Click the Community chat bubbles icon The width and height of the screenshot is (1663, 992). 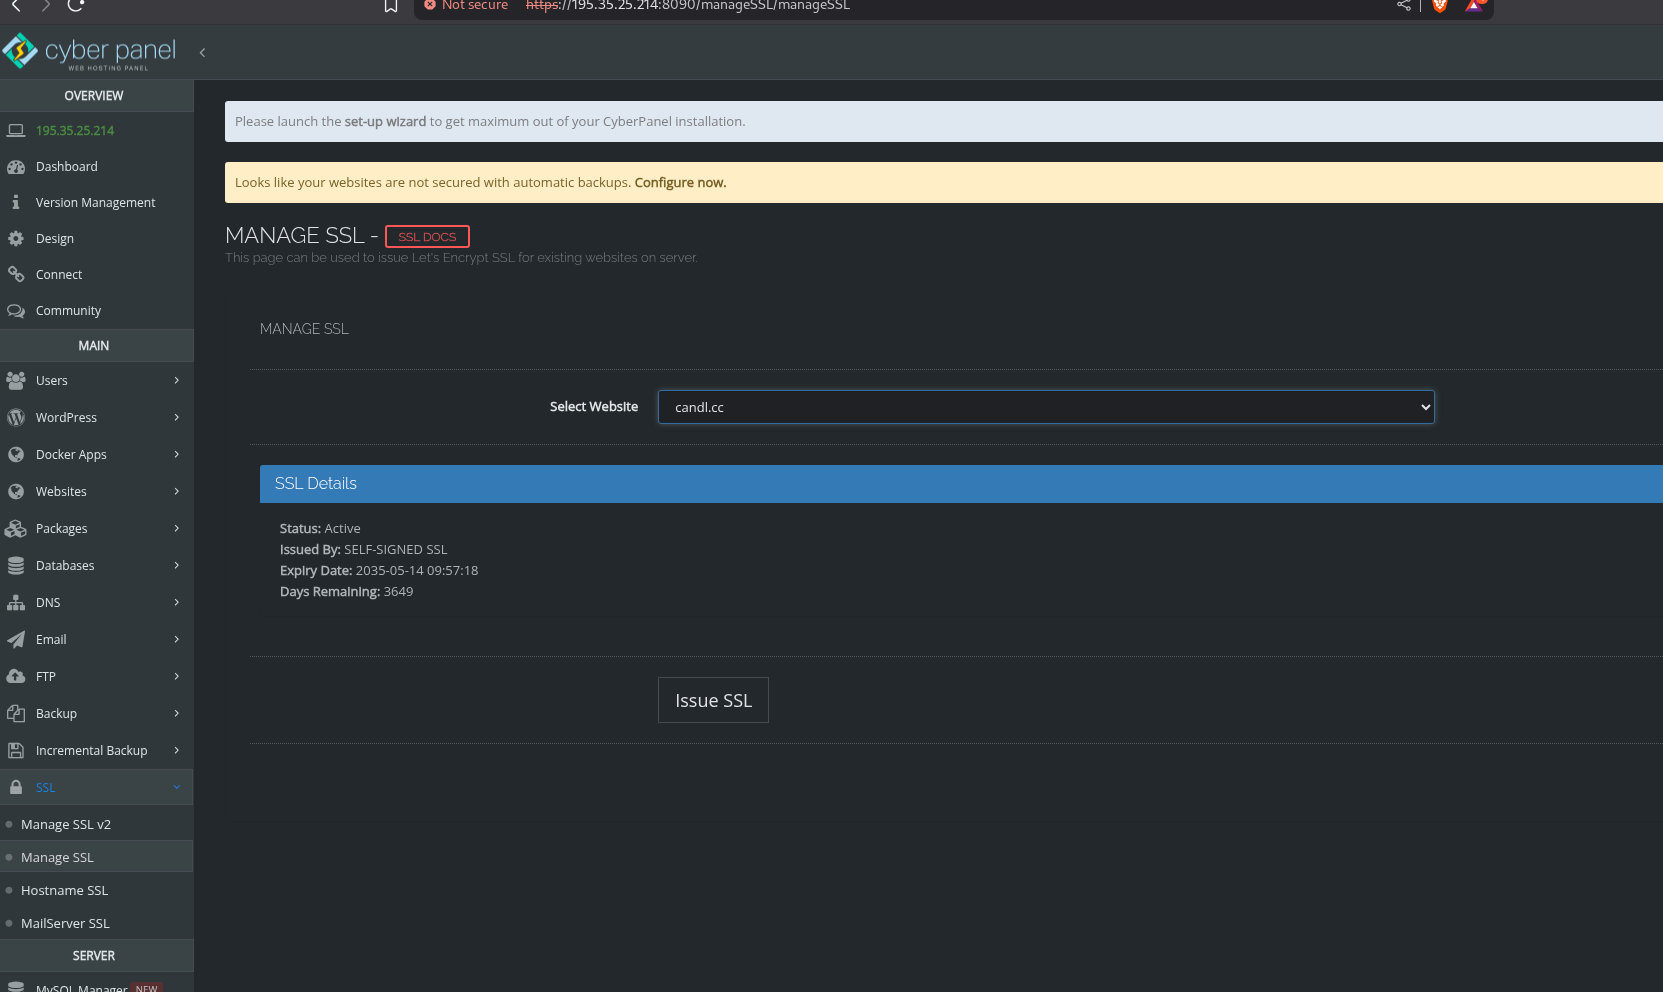pos(16,310)
